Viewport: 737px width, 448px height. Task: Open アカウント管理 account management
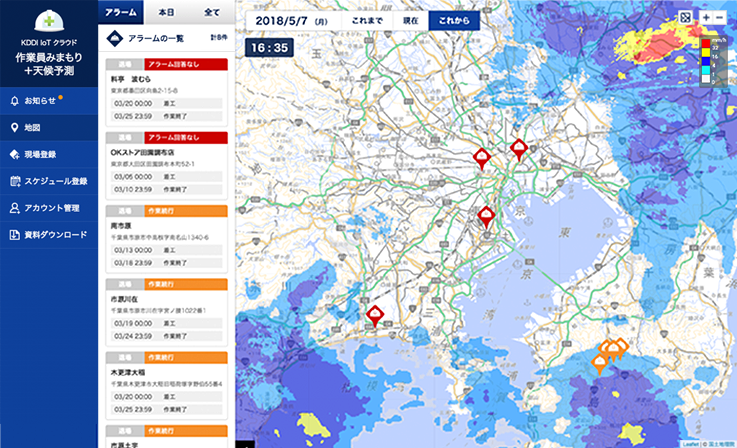[49, 208]
